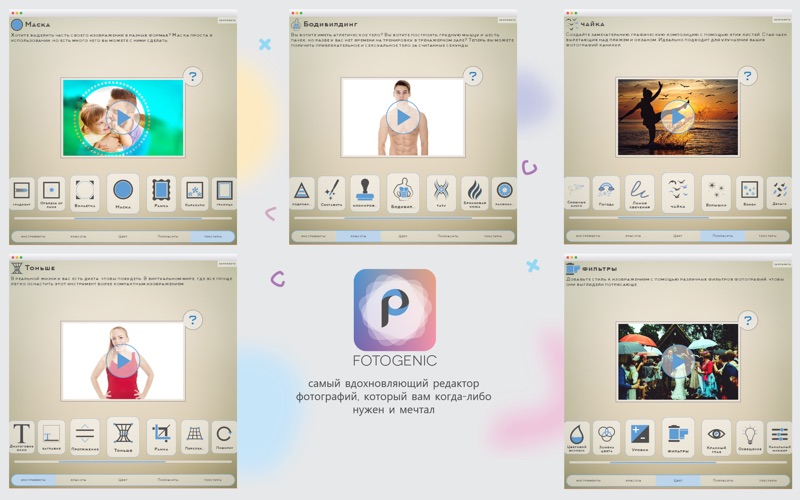Viewport: 800px width, 500px height.
Task: Select the rainbow weather tool in Чайка panel
Action: pyautogui.click(x=606, y=193)
